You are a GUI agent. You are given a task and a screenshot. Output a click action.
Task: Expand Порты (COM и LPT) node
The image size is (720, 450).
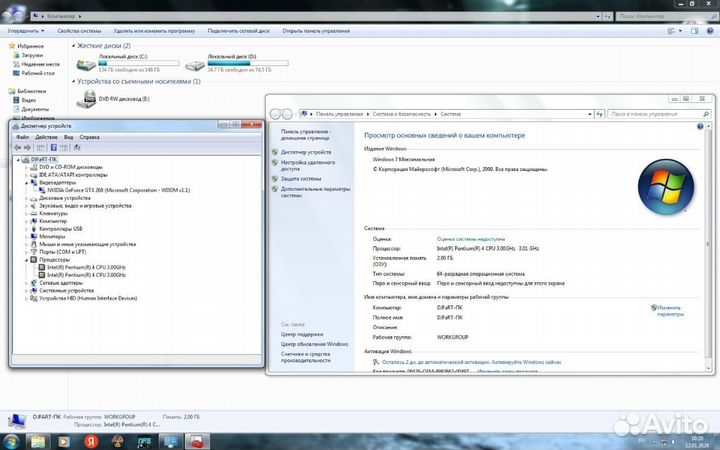(26, 252)
